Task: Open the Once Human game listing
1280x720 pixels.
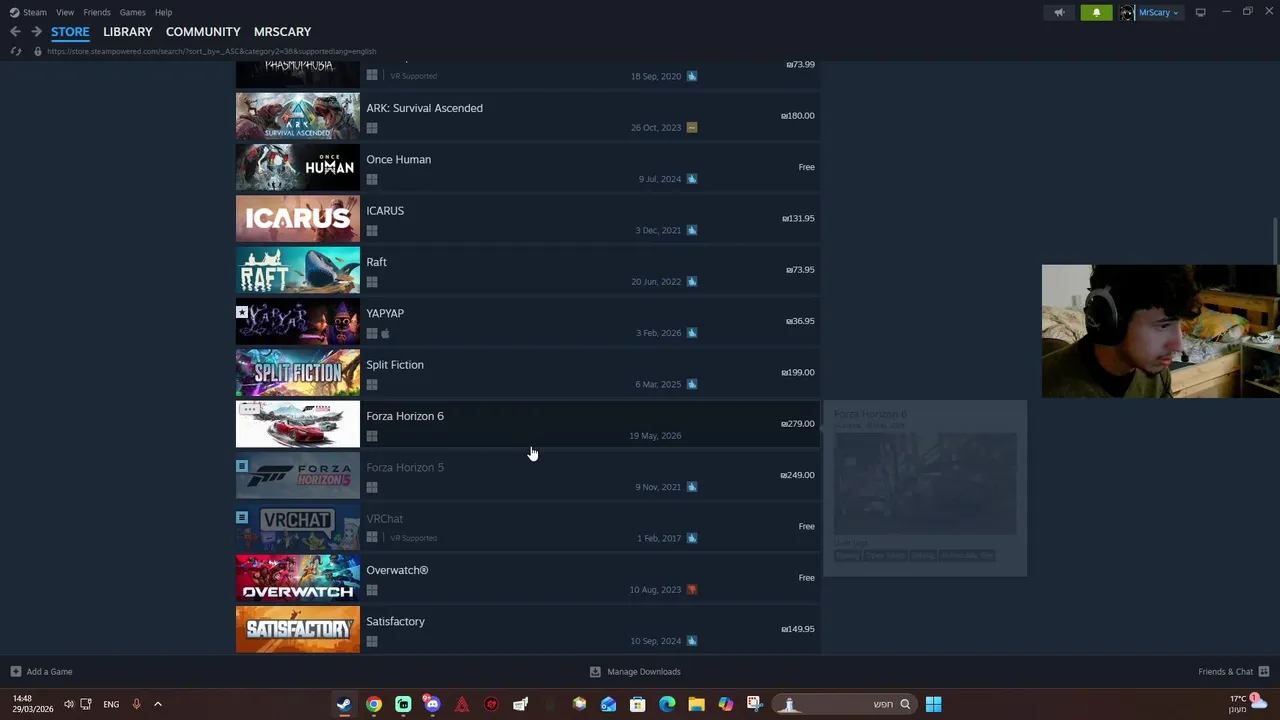Action: click(528, 167)
